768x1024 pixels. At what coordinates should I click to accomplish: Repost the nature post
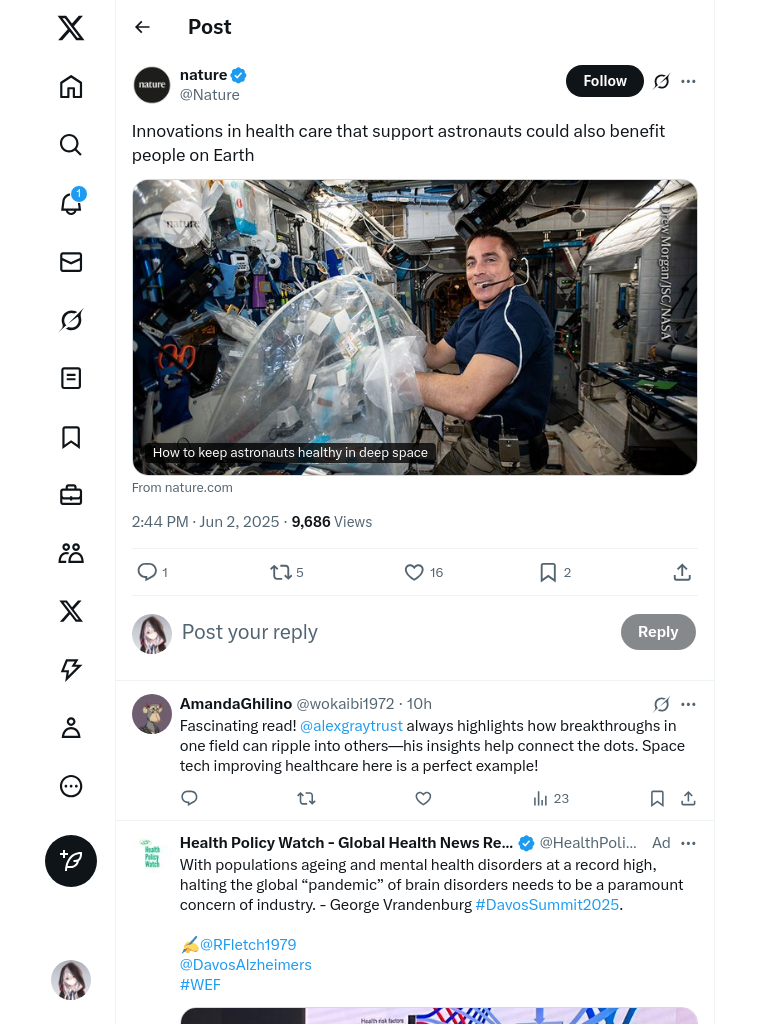point(280,572)
